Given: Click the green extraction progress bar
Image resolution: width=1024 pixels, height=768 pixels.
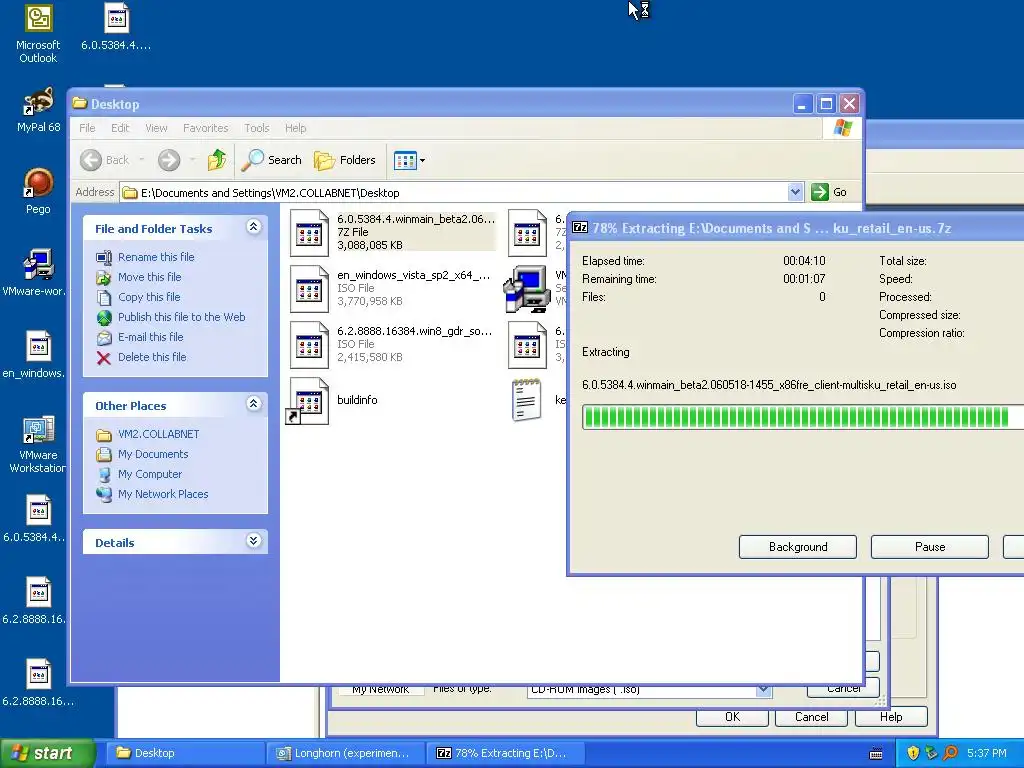Looking at the screenshot, I should click(803, 417).
